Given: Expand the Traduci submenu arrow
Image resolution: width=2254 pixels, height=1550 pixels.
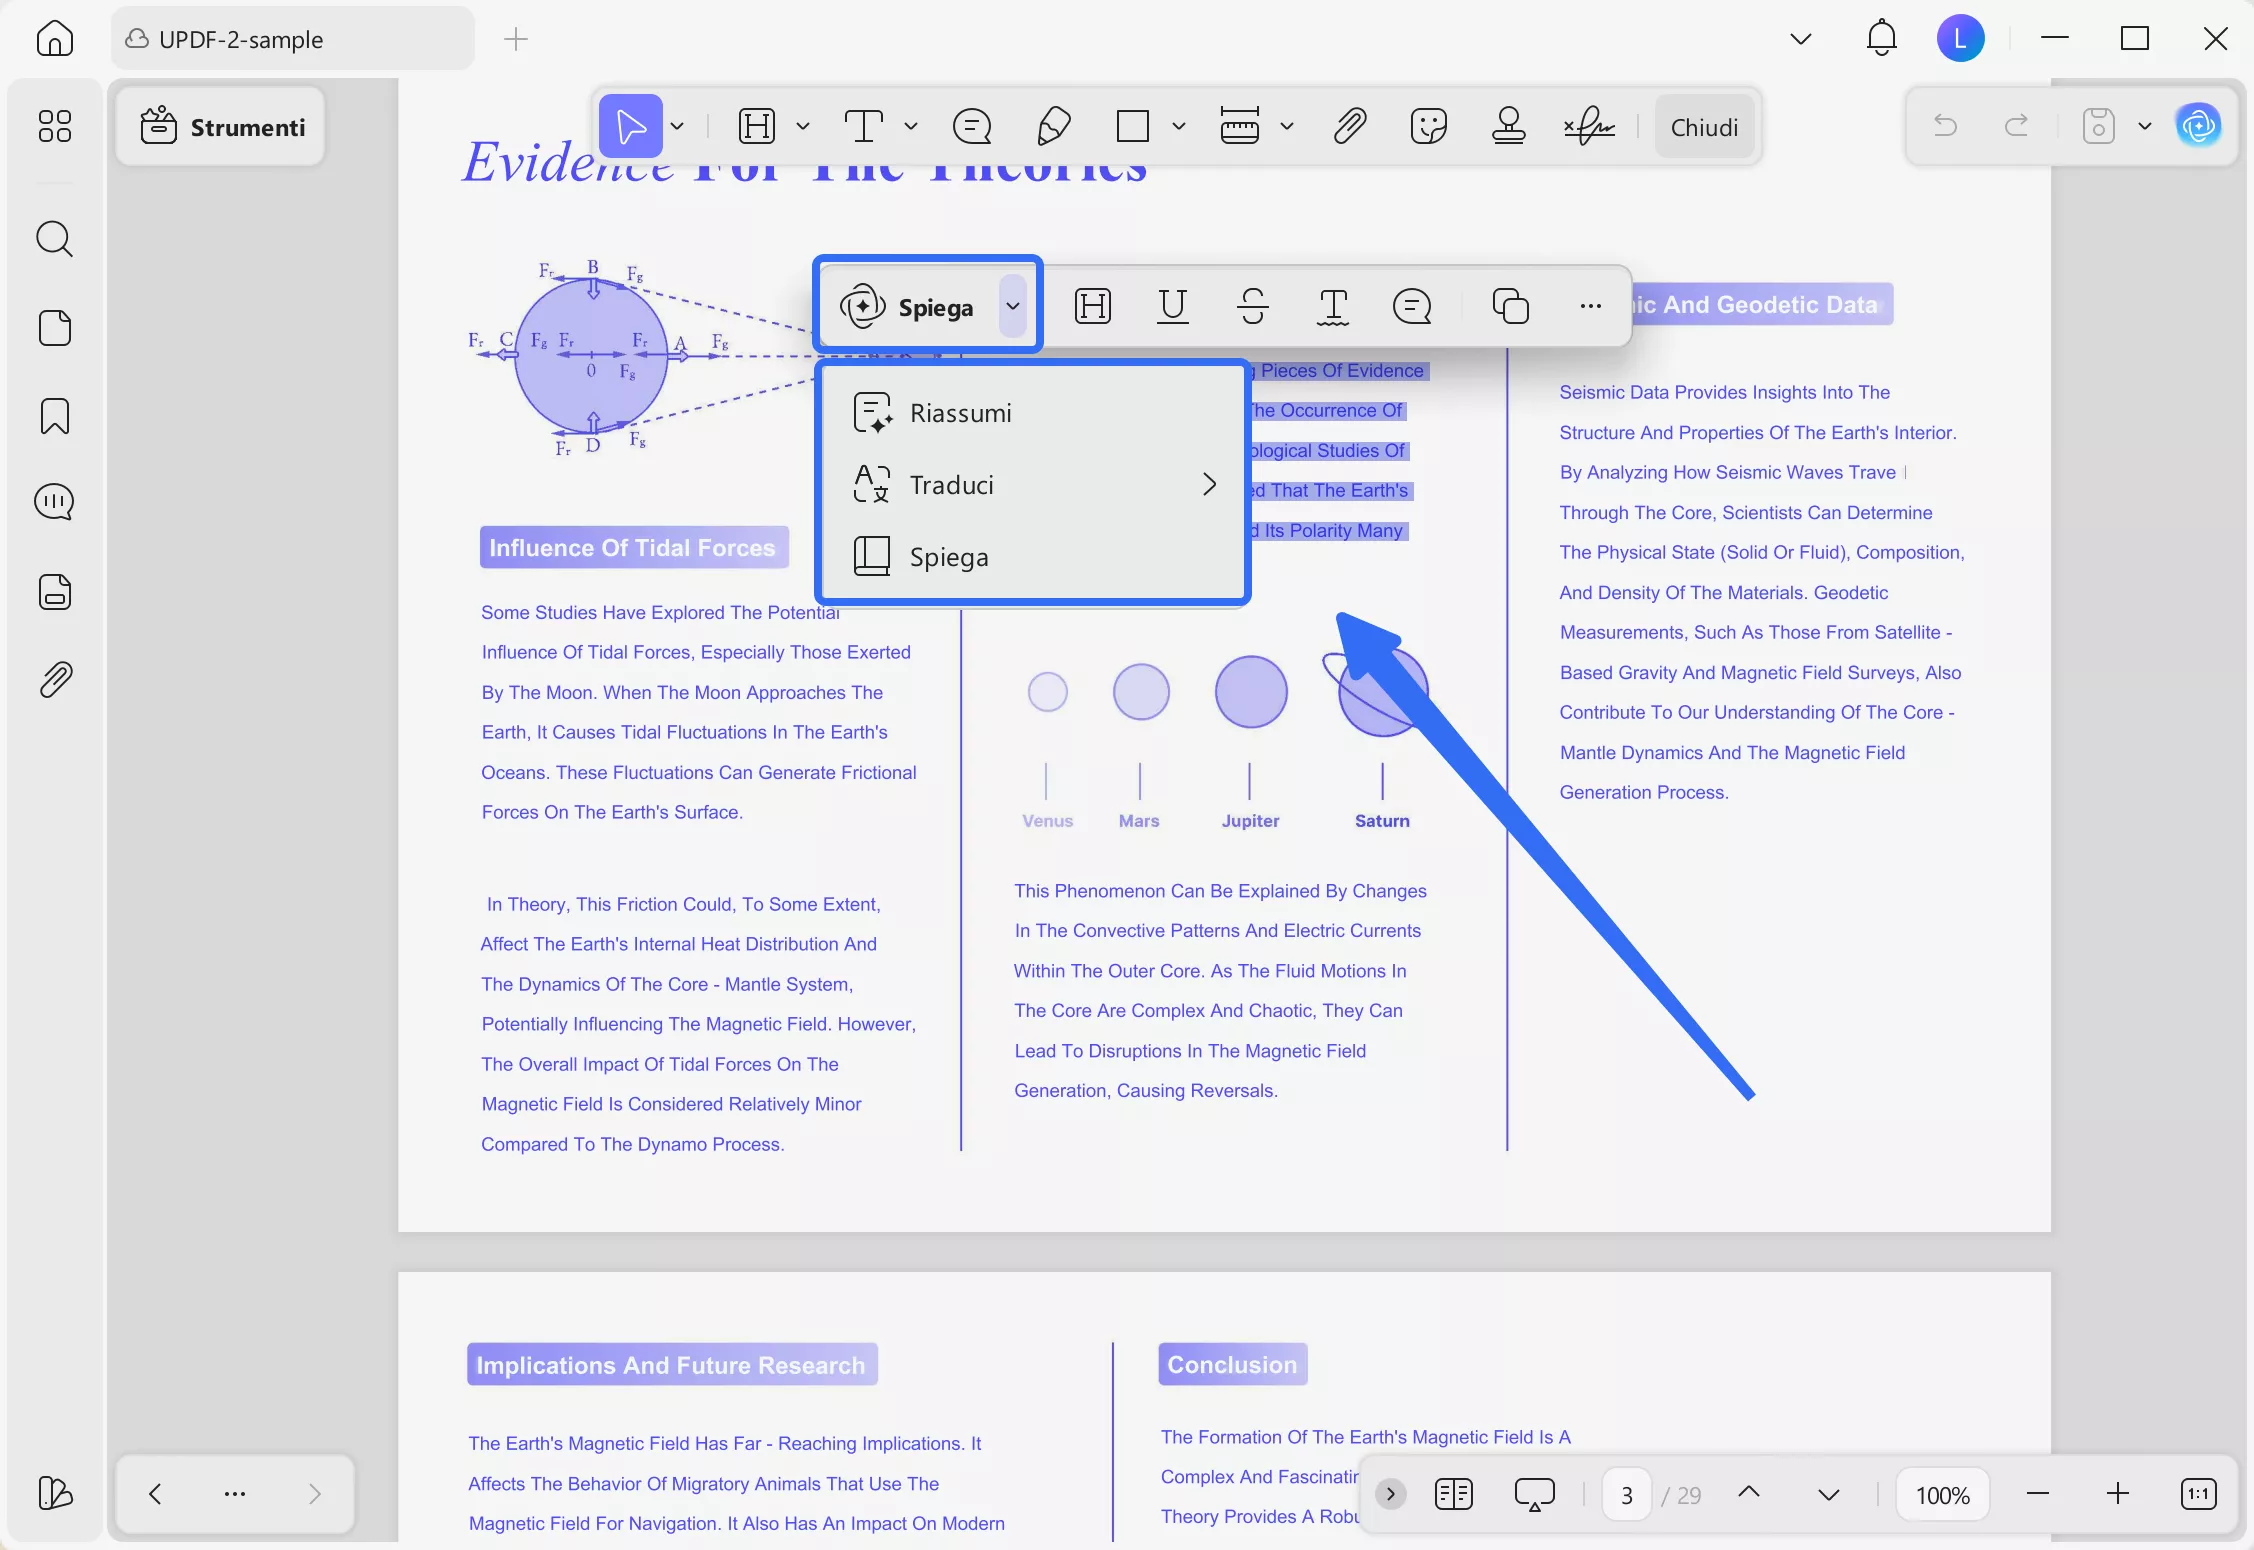Looking at the screenshot, I should pos(1209,485).
